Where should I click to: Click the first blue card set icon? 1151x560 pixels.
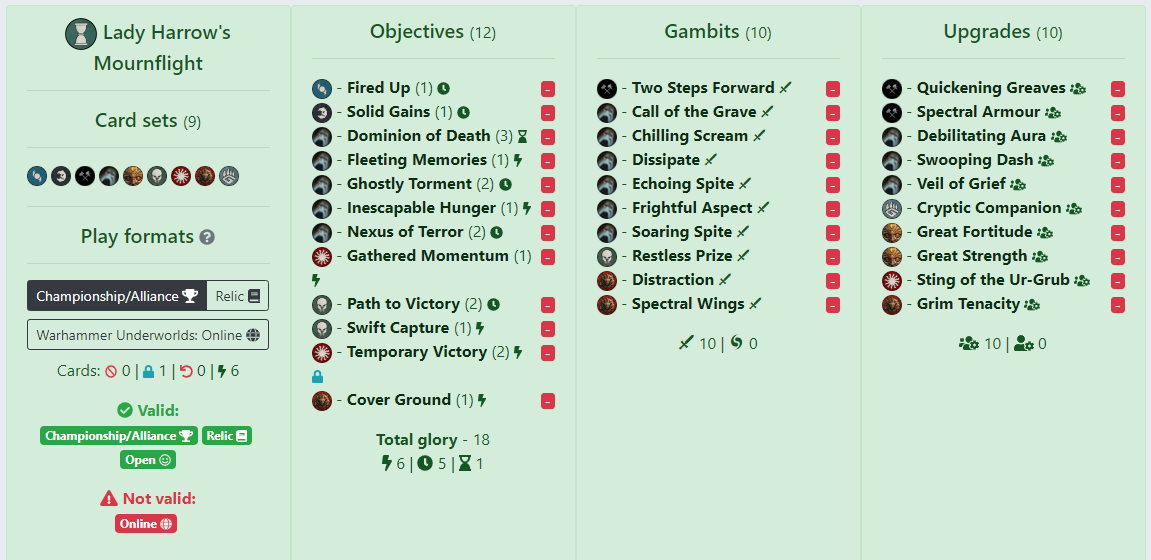pyautogui.click(x=36, y=176)
